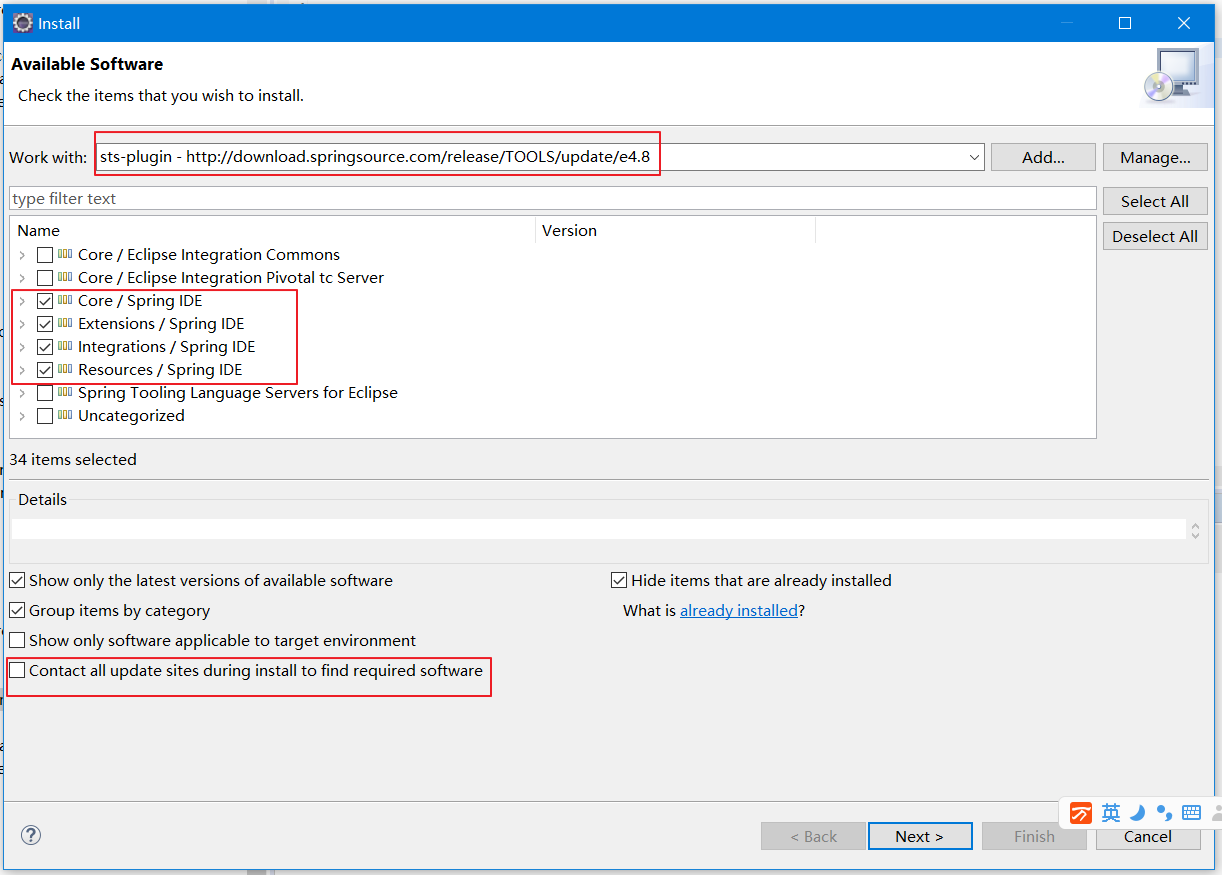Uncheck the Resources / Spring IDE checkbox
Image resolution: width=1222 pixels, height=875 pixels.
point(45,370)
